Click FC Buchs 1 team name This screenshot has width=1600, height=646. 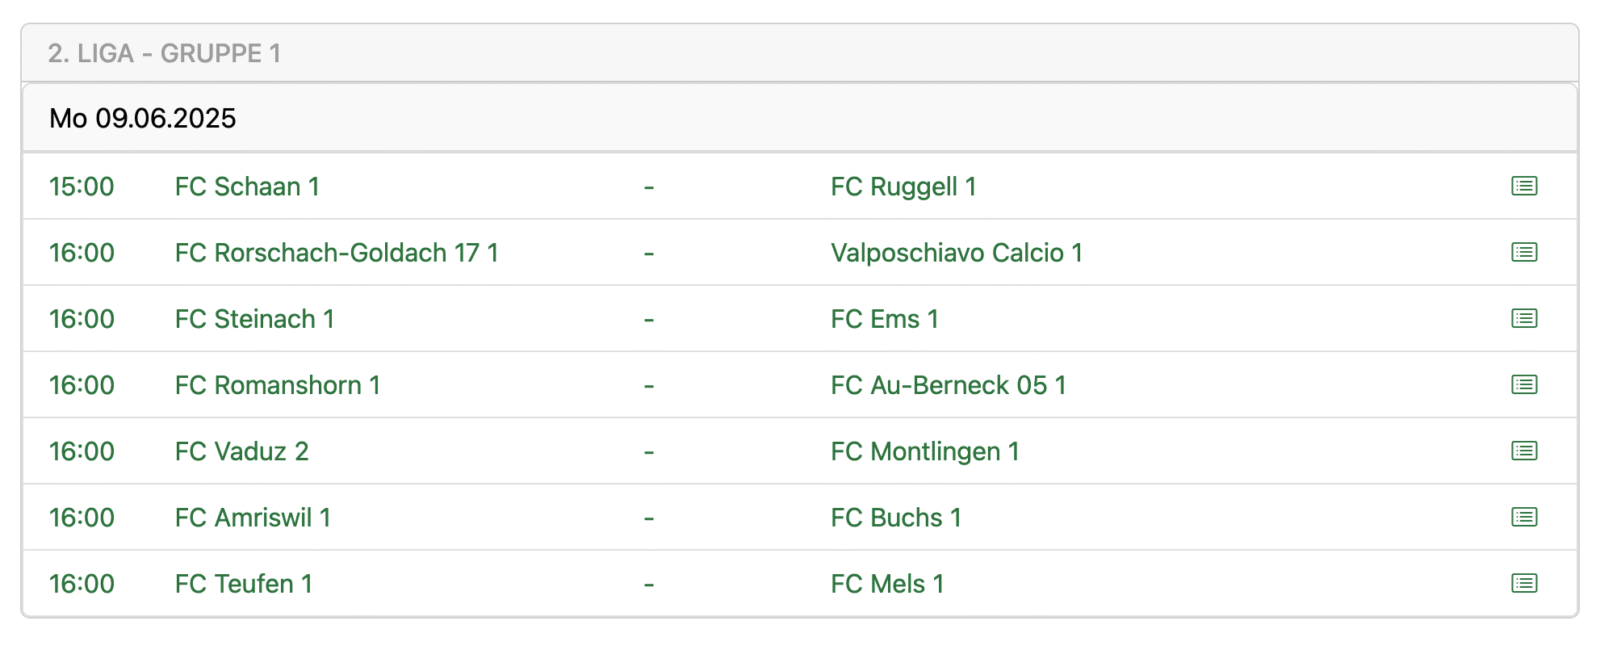896,518
